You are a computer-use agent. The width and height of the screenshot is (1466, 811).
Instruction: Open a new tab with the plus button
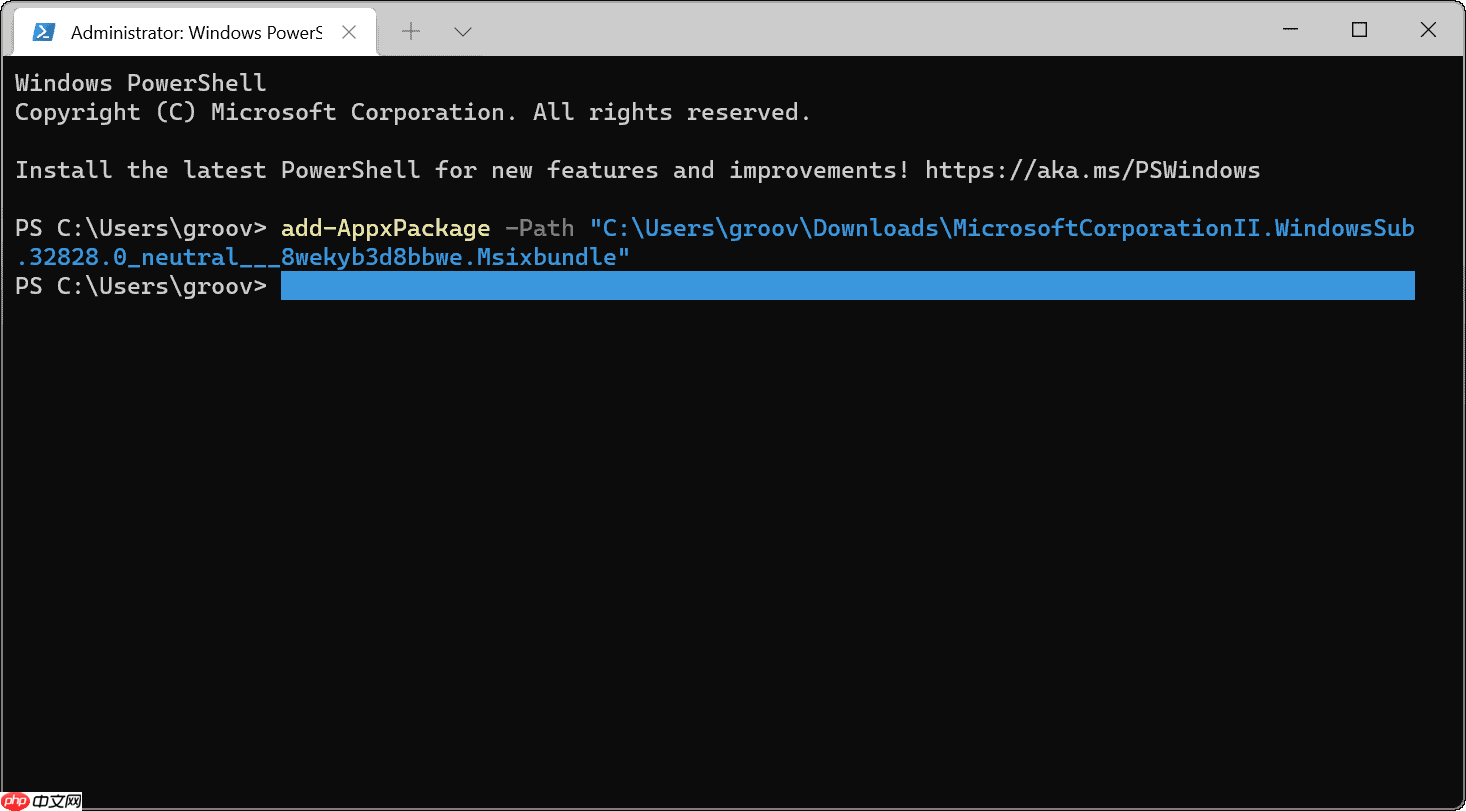click(x=411, y=31)
